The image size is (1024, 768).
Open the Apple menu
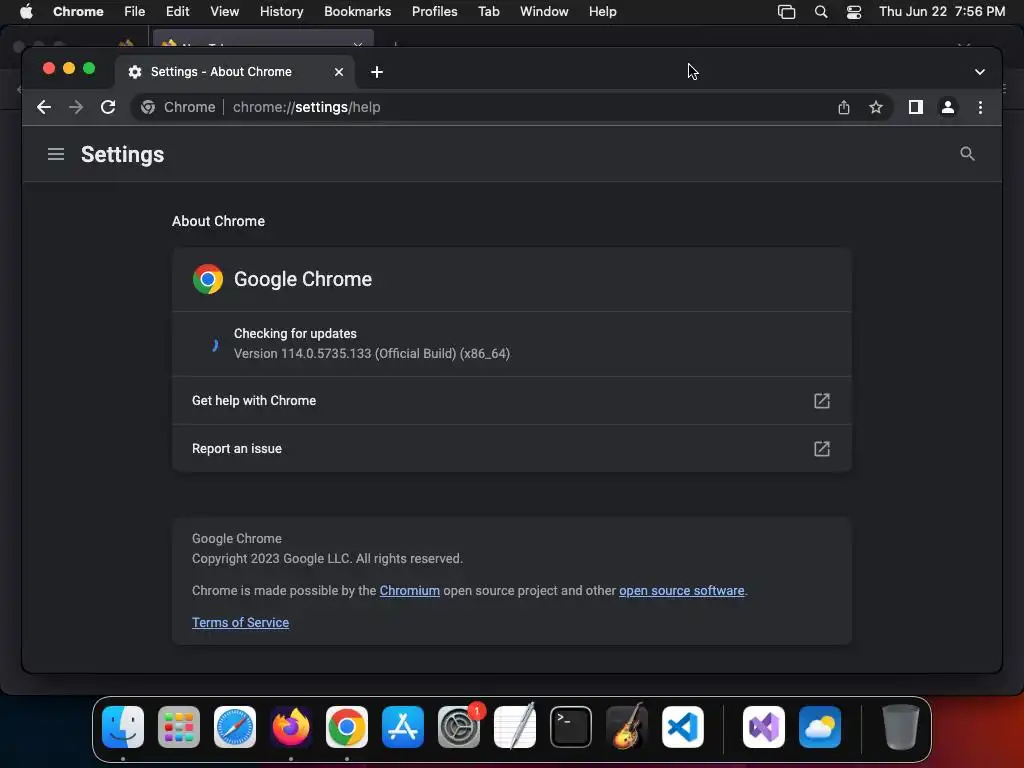[x=26, y=11]
